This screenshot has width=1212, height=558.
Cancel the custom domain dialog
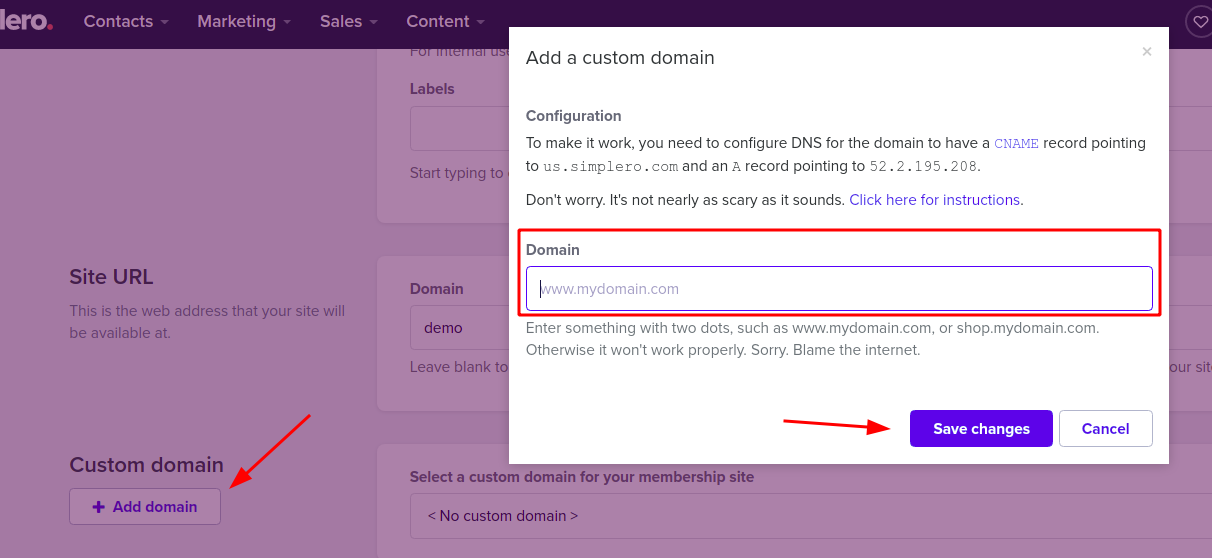1106,428
